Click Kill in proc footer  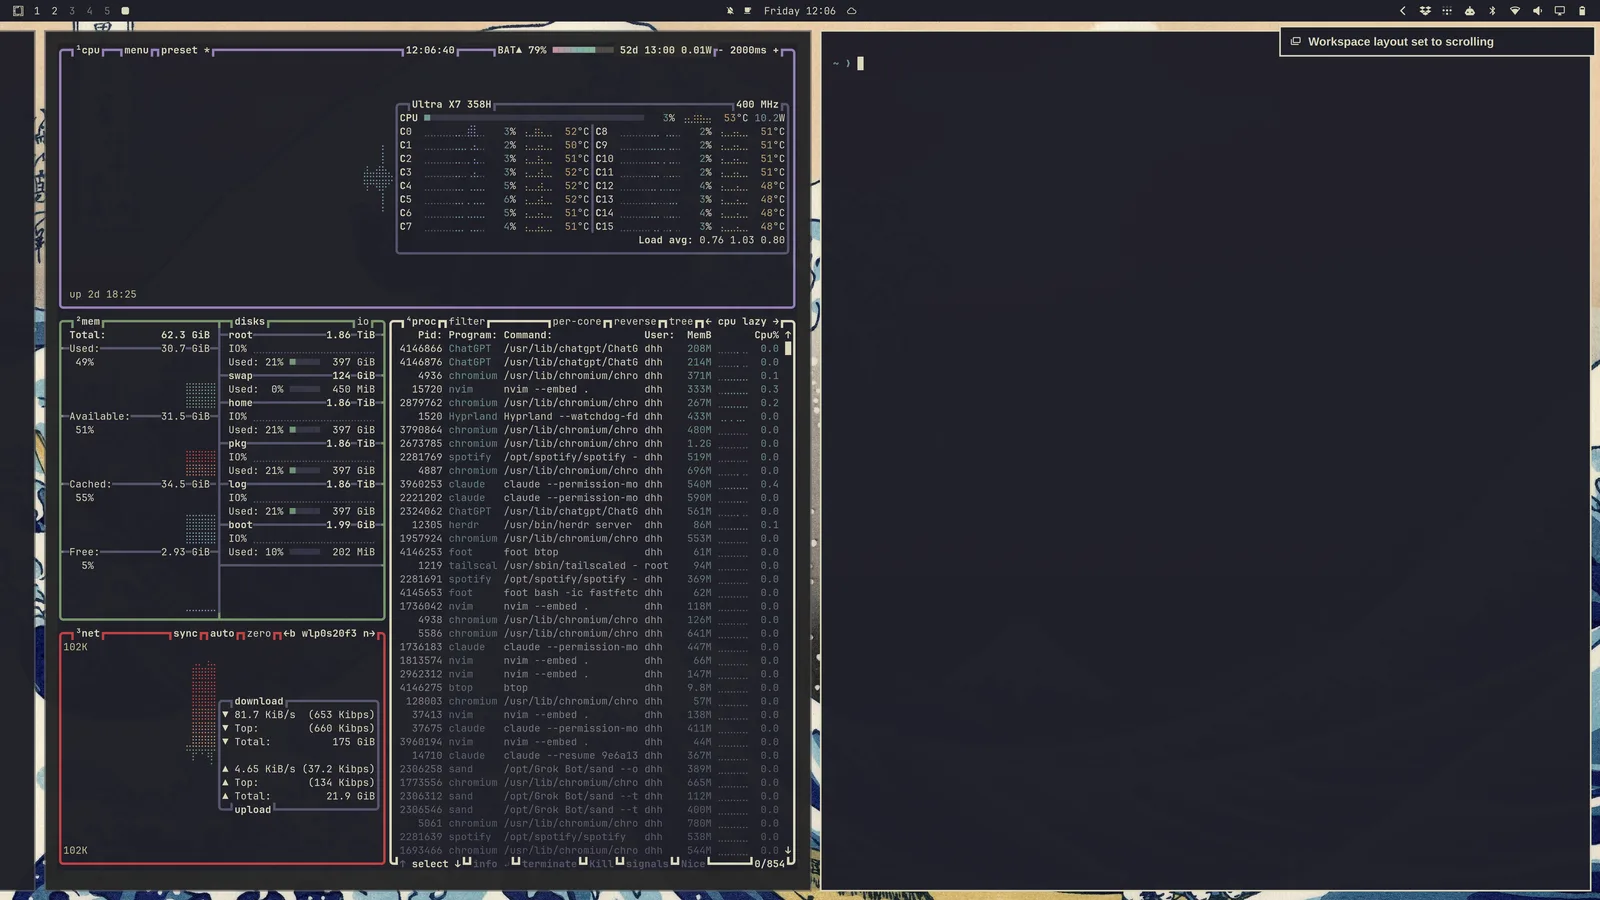pyautogui.click(x=601, y=864)
